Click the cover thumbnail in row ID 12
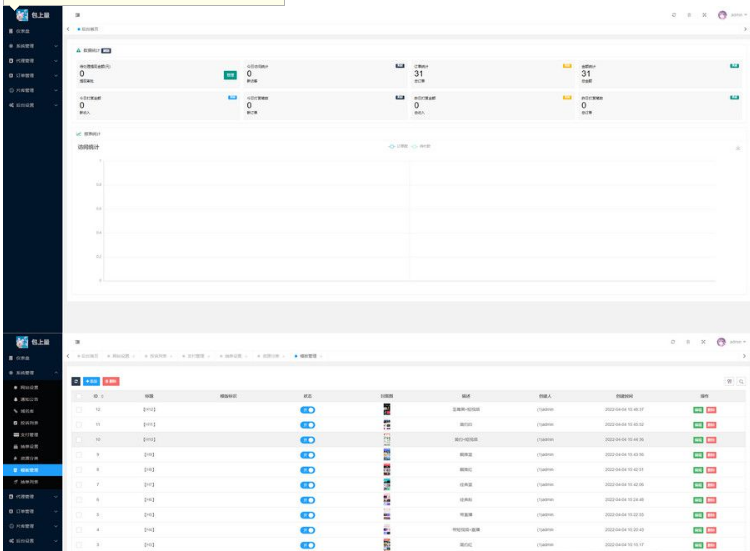Image resolution: width=750 pixels, height=551 pixels. point(387,410)
